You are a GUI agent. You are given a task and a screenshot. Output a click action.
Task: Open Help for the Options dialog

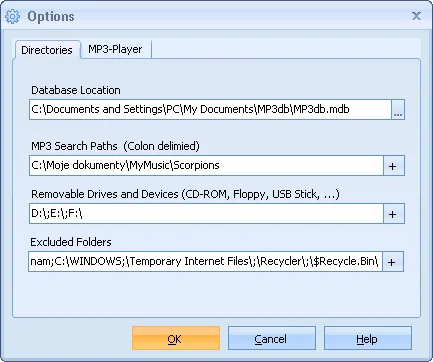pos(368,338)
